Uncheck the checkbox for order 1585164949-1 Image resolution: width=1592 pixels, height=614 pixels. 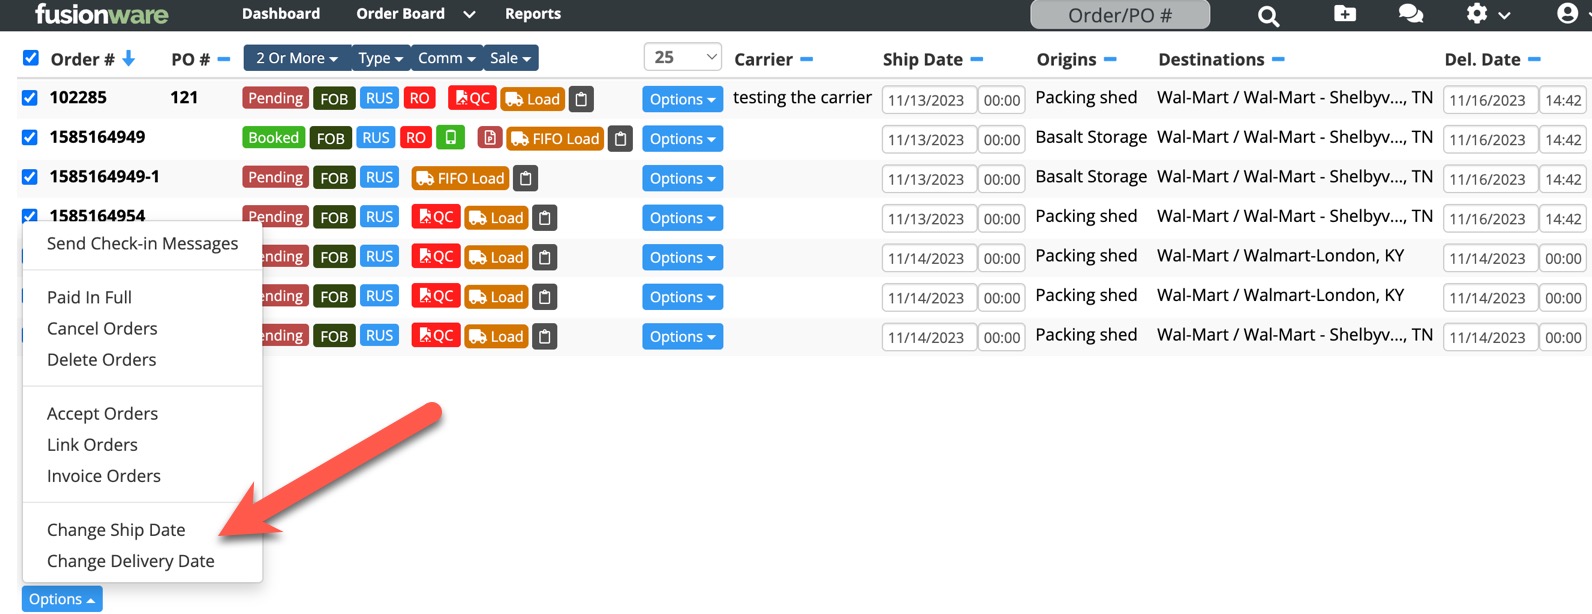[30, 177]
